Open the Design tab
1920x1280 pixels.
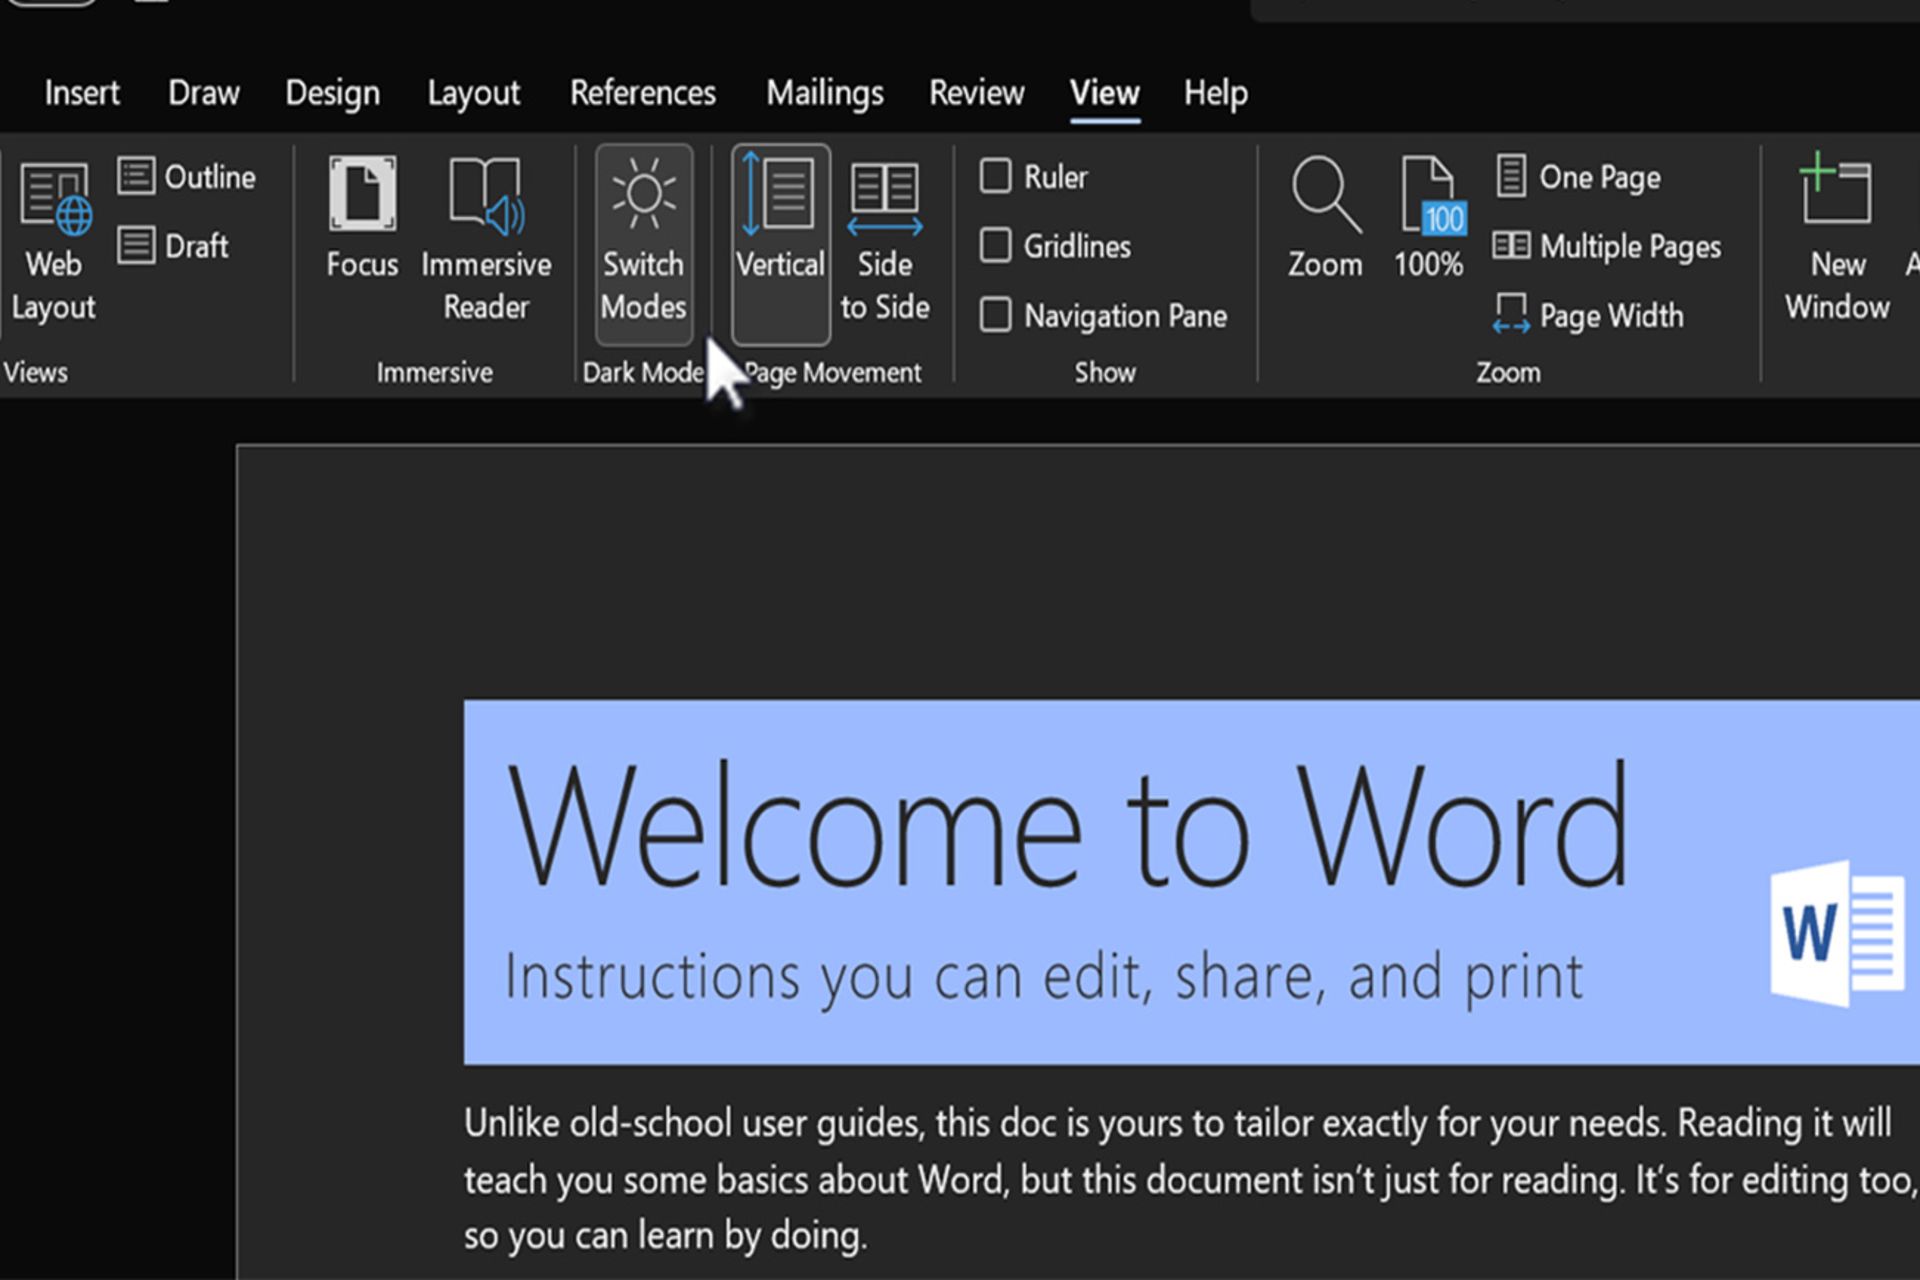(x=333, y=93)
